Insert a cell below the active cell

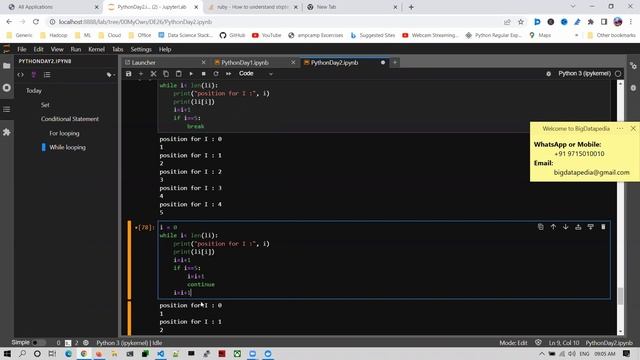point(591,227)
